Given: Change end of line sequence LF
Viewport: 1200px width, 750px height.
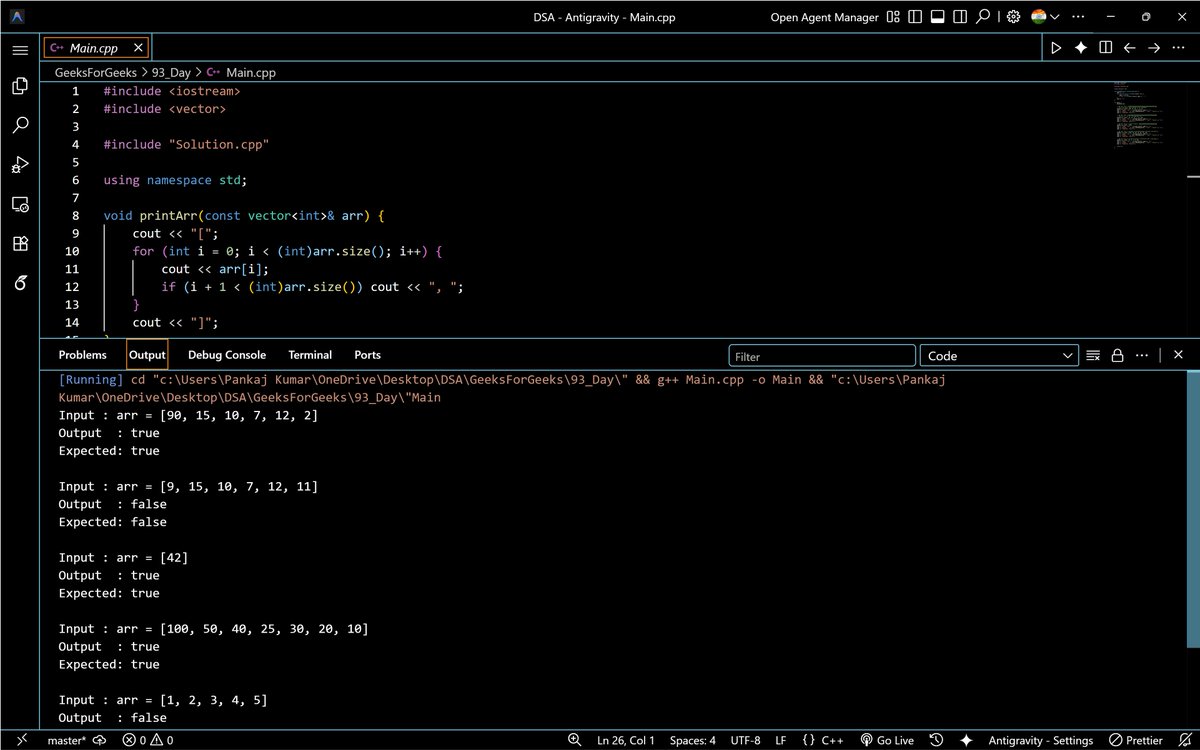Looking at the screenshot, I should pos(781,740).
